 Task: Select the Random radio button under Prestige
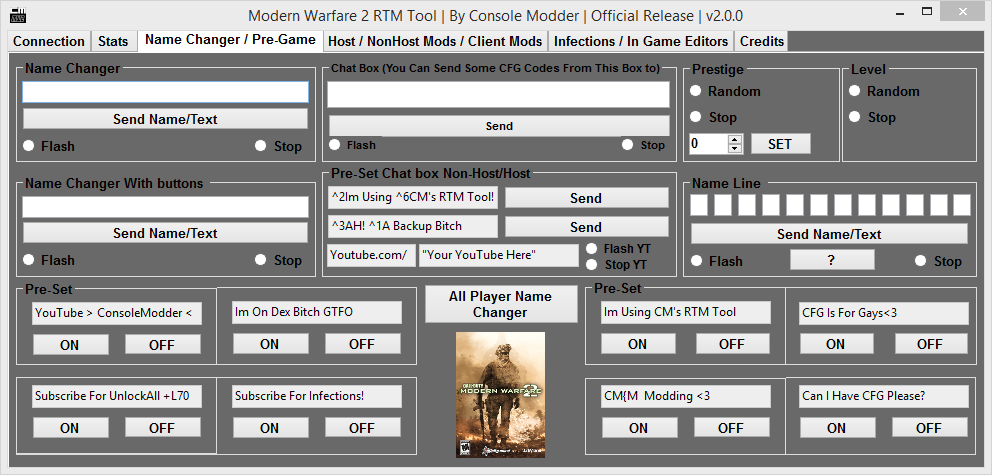(x=696, y=91)
